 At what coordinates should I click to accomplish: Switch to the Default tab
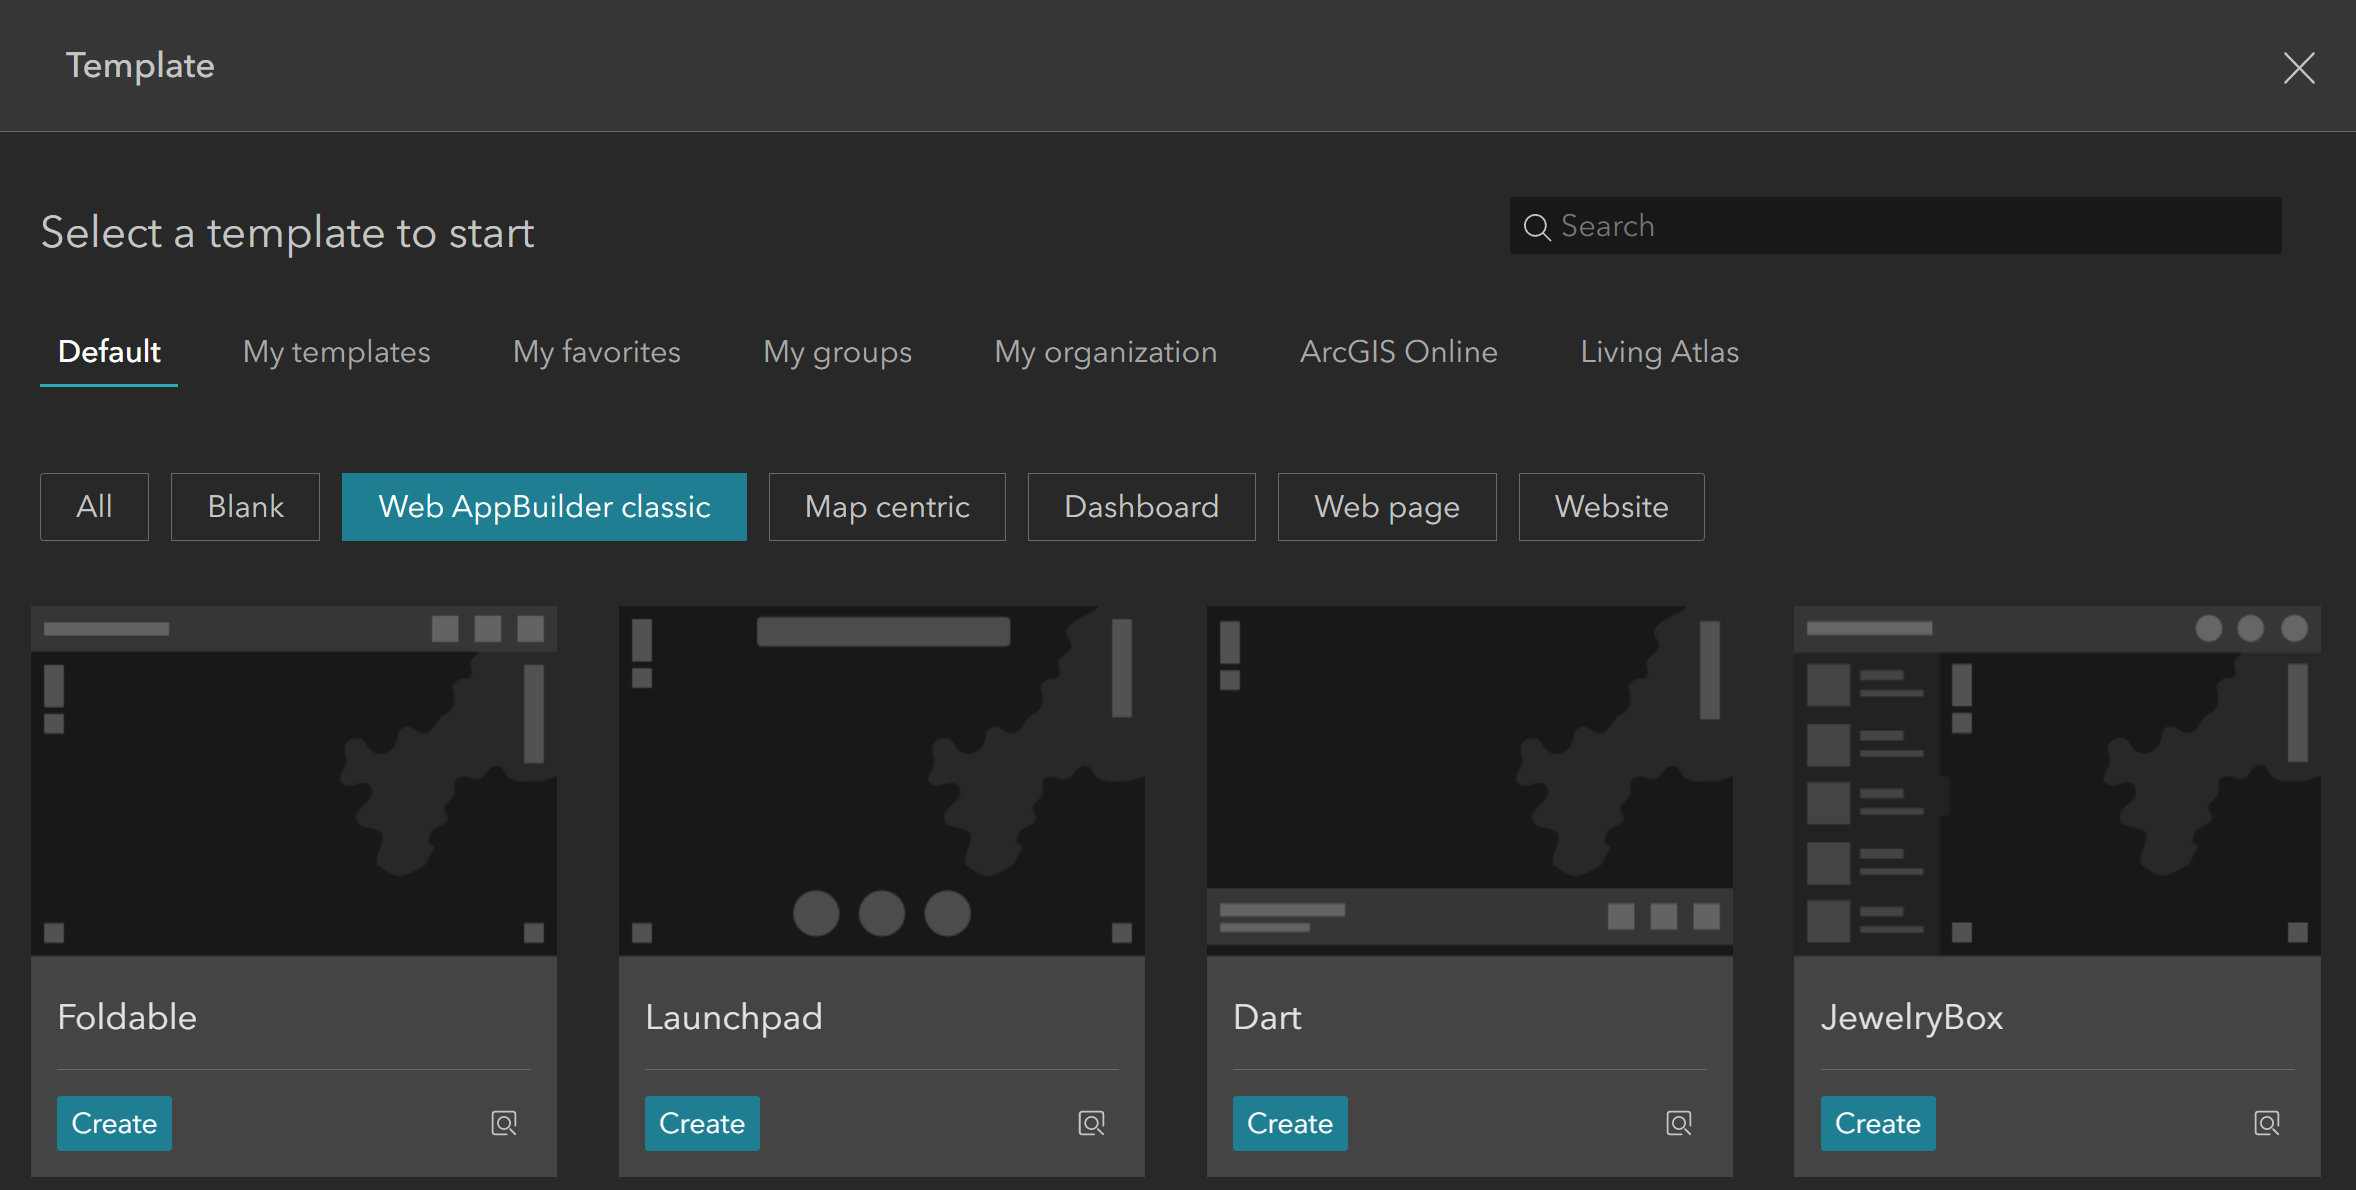(x=109, y=352)
